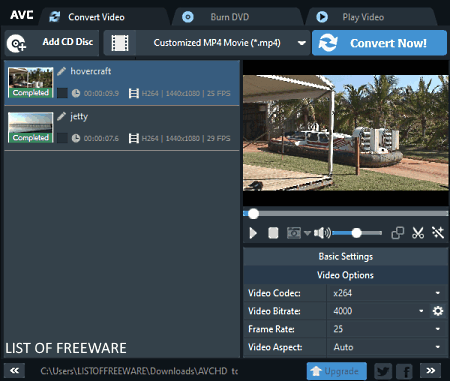Open the Video Aspect Auto dropdown
Viewport: 450px width, 381px height.
point(387,347)
